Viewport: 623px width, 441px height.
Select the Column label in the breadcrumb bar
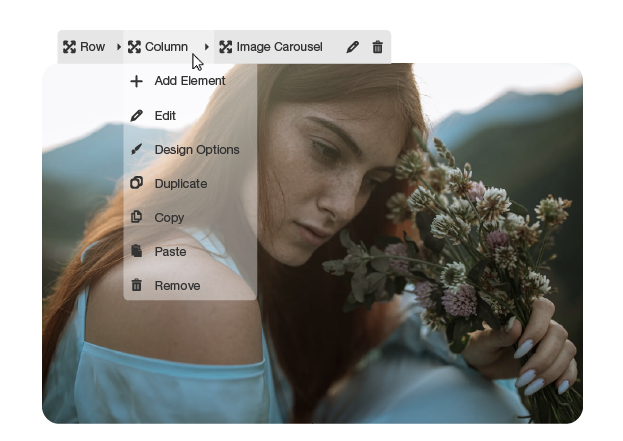pyautogui.click(x=166, y=47)
